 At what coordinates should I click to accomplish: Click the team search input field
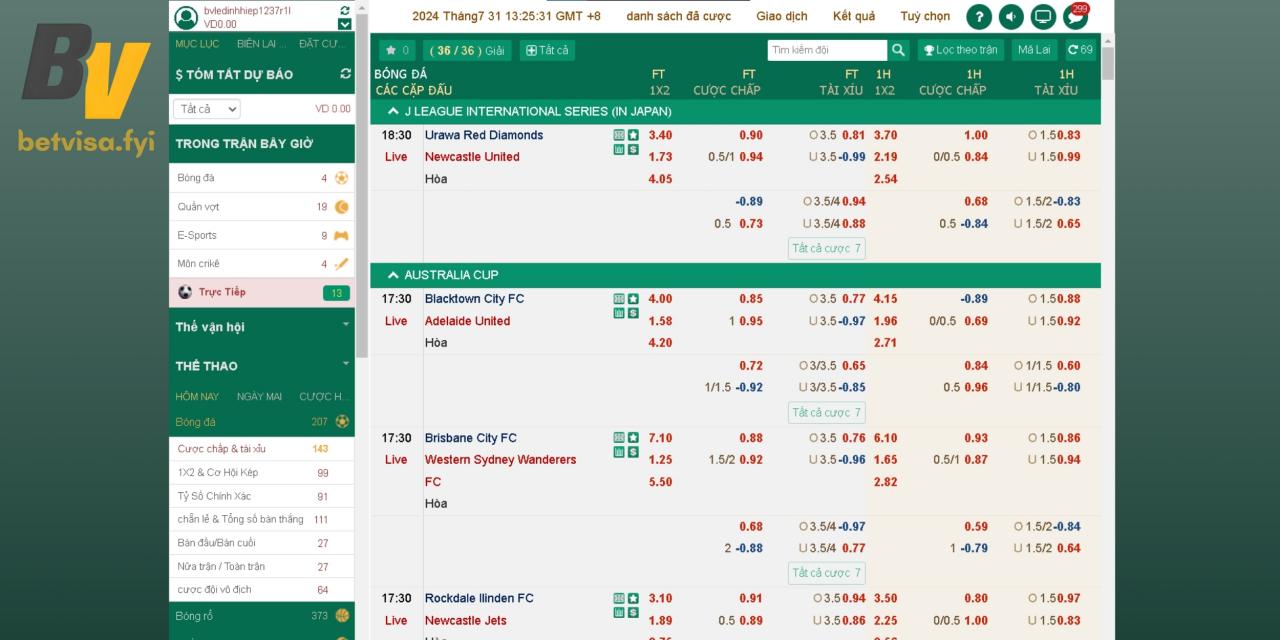[826, 50]
